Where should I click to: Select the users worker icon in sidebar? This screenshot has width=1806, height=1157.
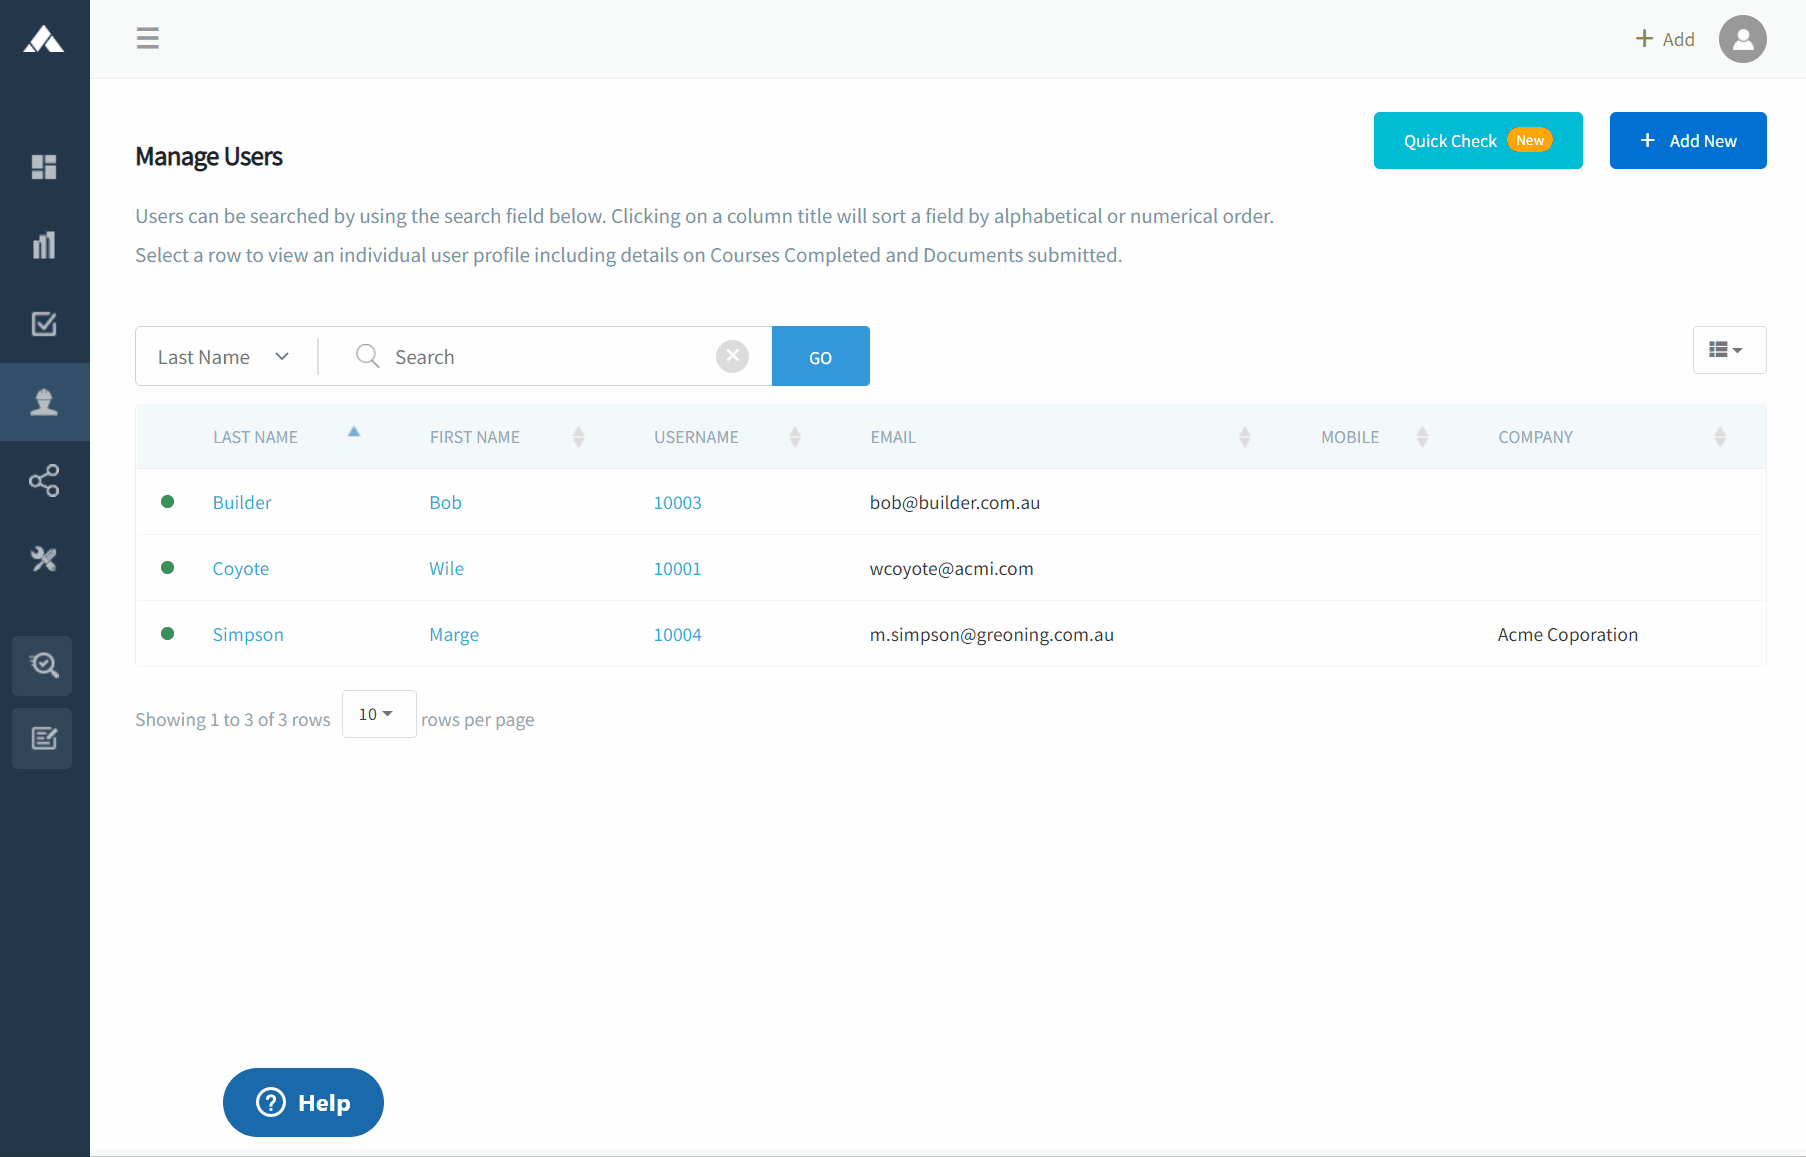coord(44,402)
